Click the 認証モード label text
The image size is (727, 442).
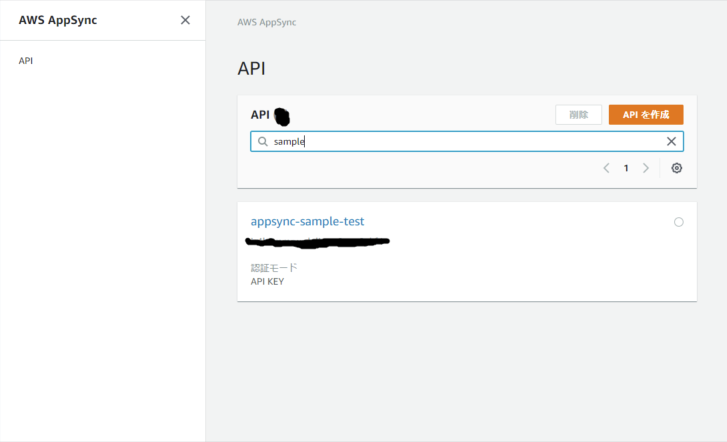[x=274, y=268]
